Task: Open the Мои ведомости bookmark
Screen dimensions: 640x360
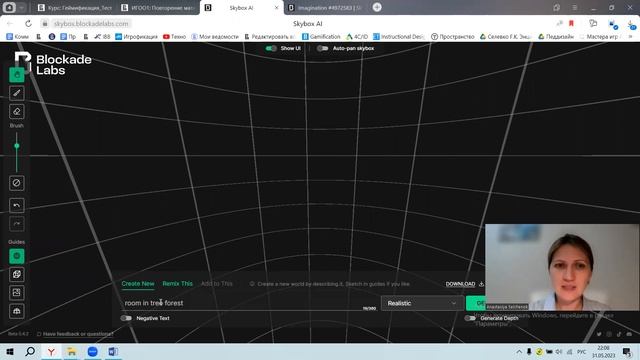Action: coord(215,37)
